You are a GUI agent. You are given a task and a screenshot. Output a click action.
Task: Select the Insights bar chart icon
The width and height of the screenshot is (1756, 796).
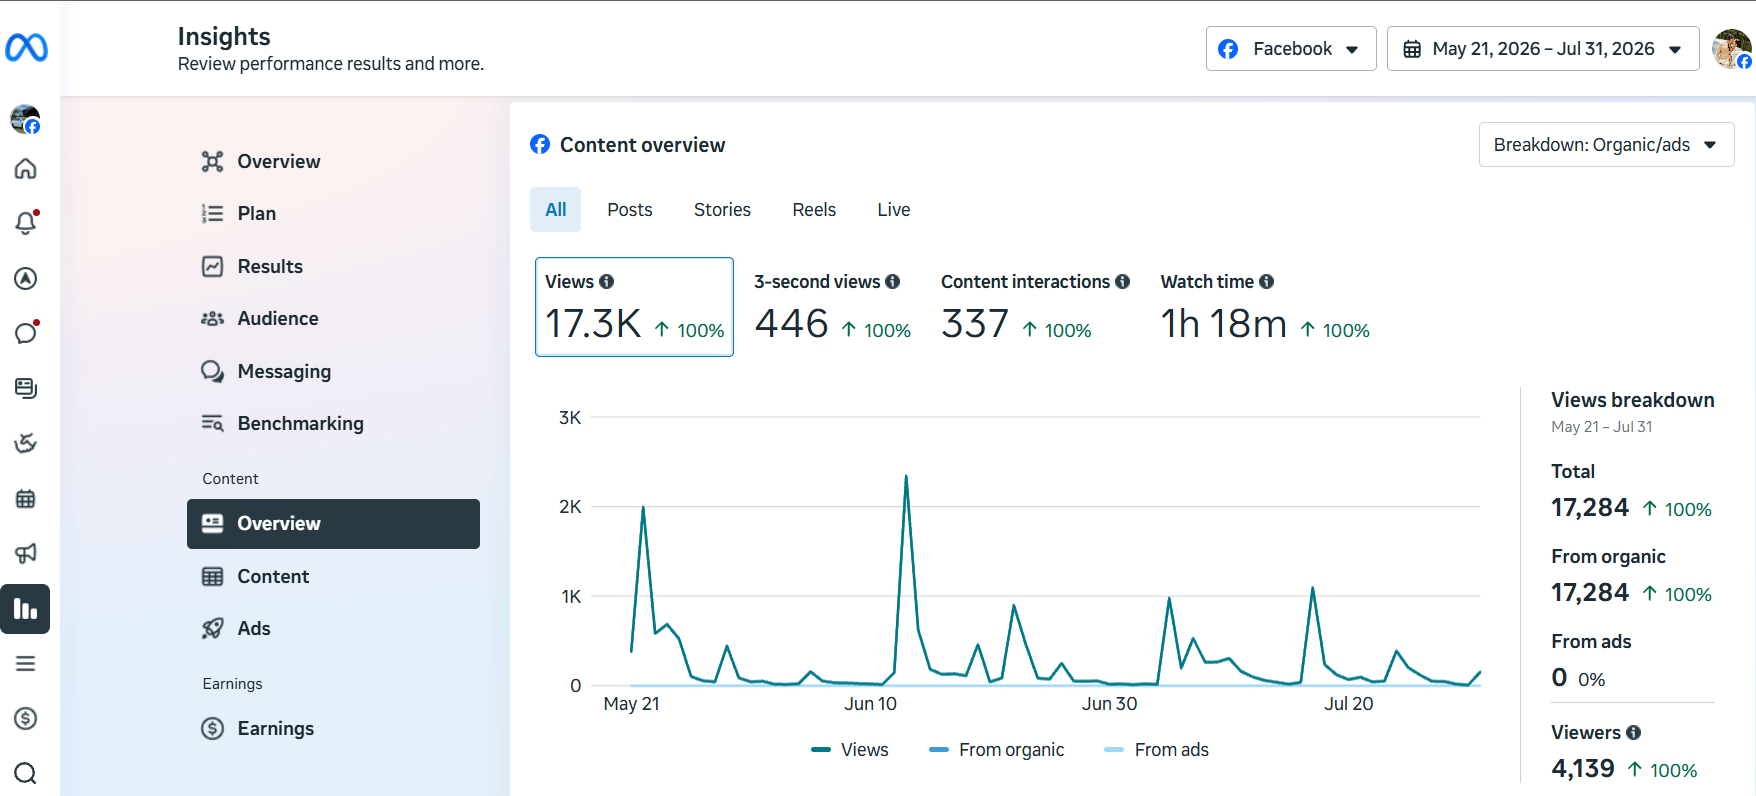(x=25, y=609)
